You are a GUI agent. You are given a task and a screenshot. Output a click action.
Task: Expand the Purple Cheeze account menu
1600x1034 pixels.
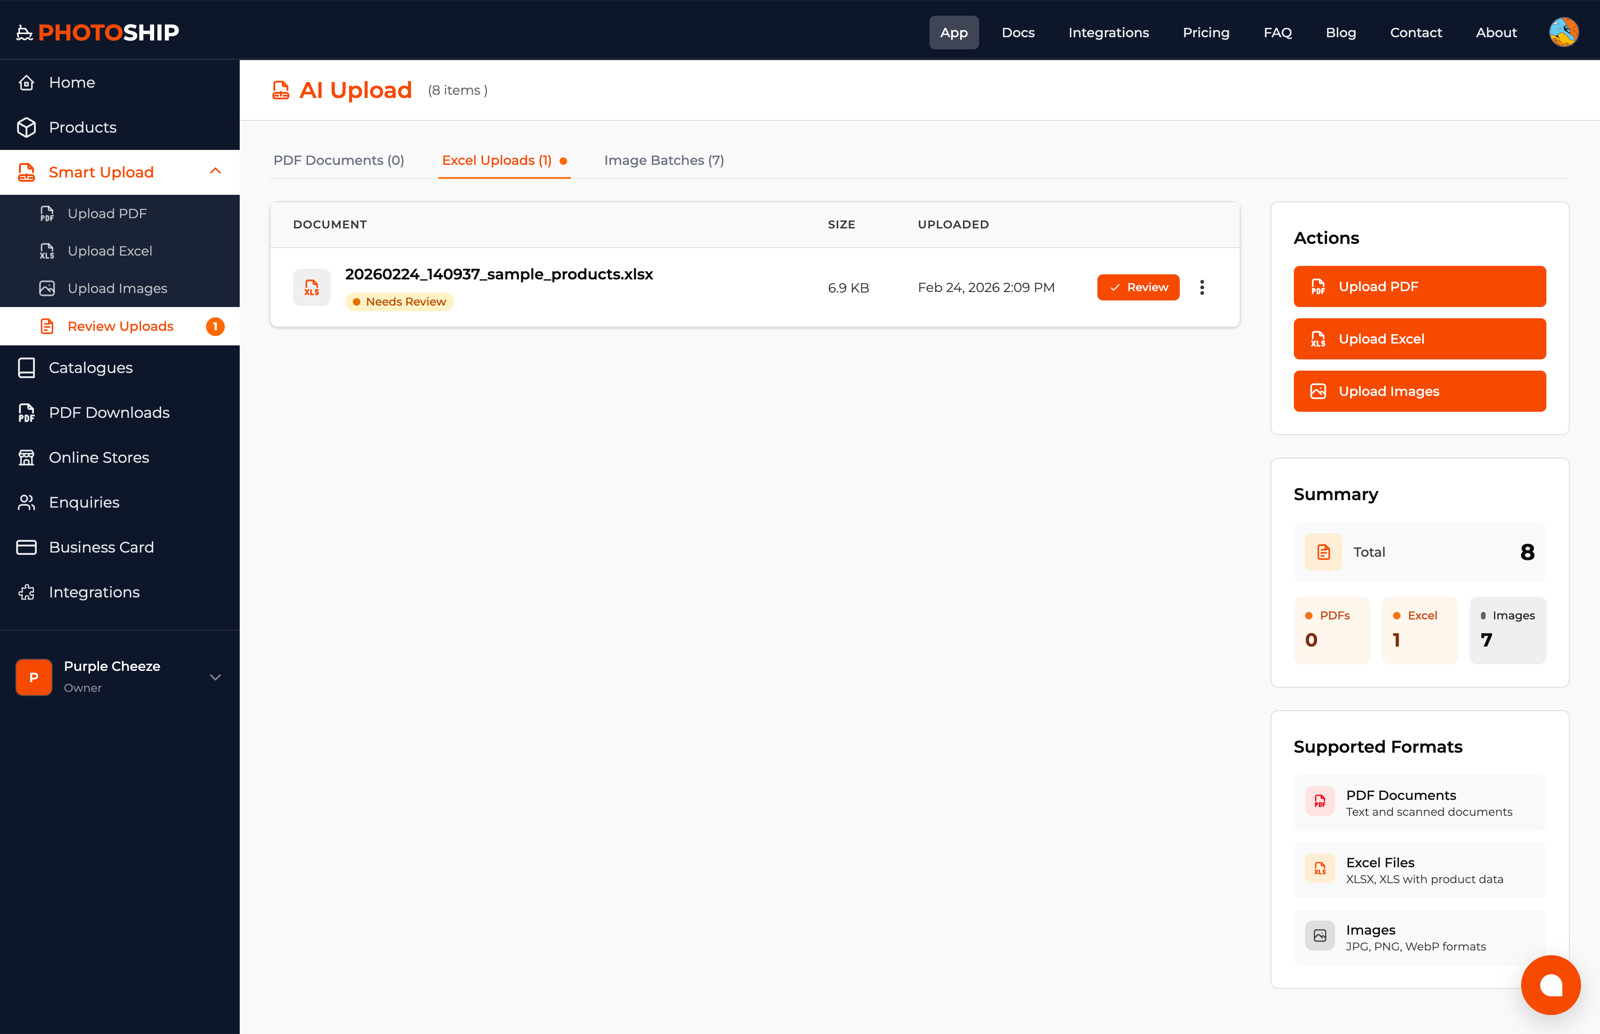click(215, 677)
